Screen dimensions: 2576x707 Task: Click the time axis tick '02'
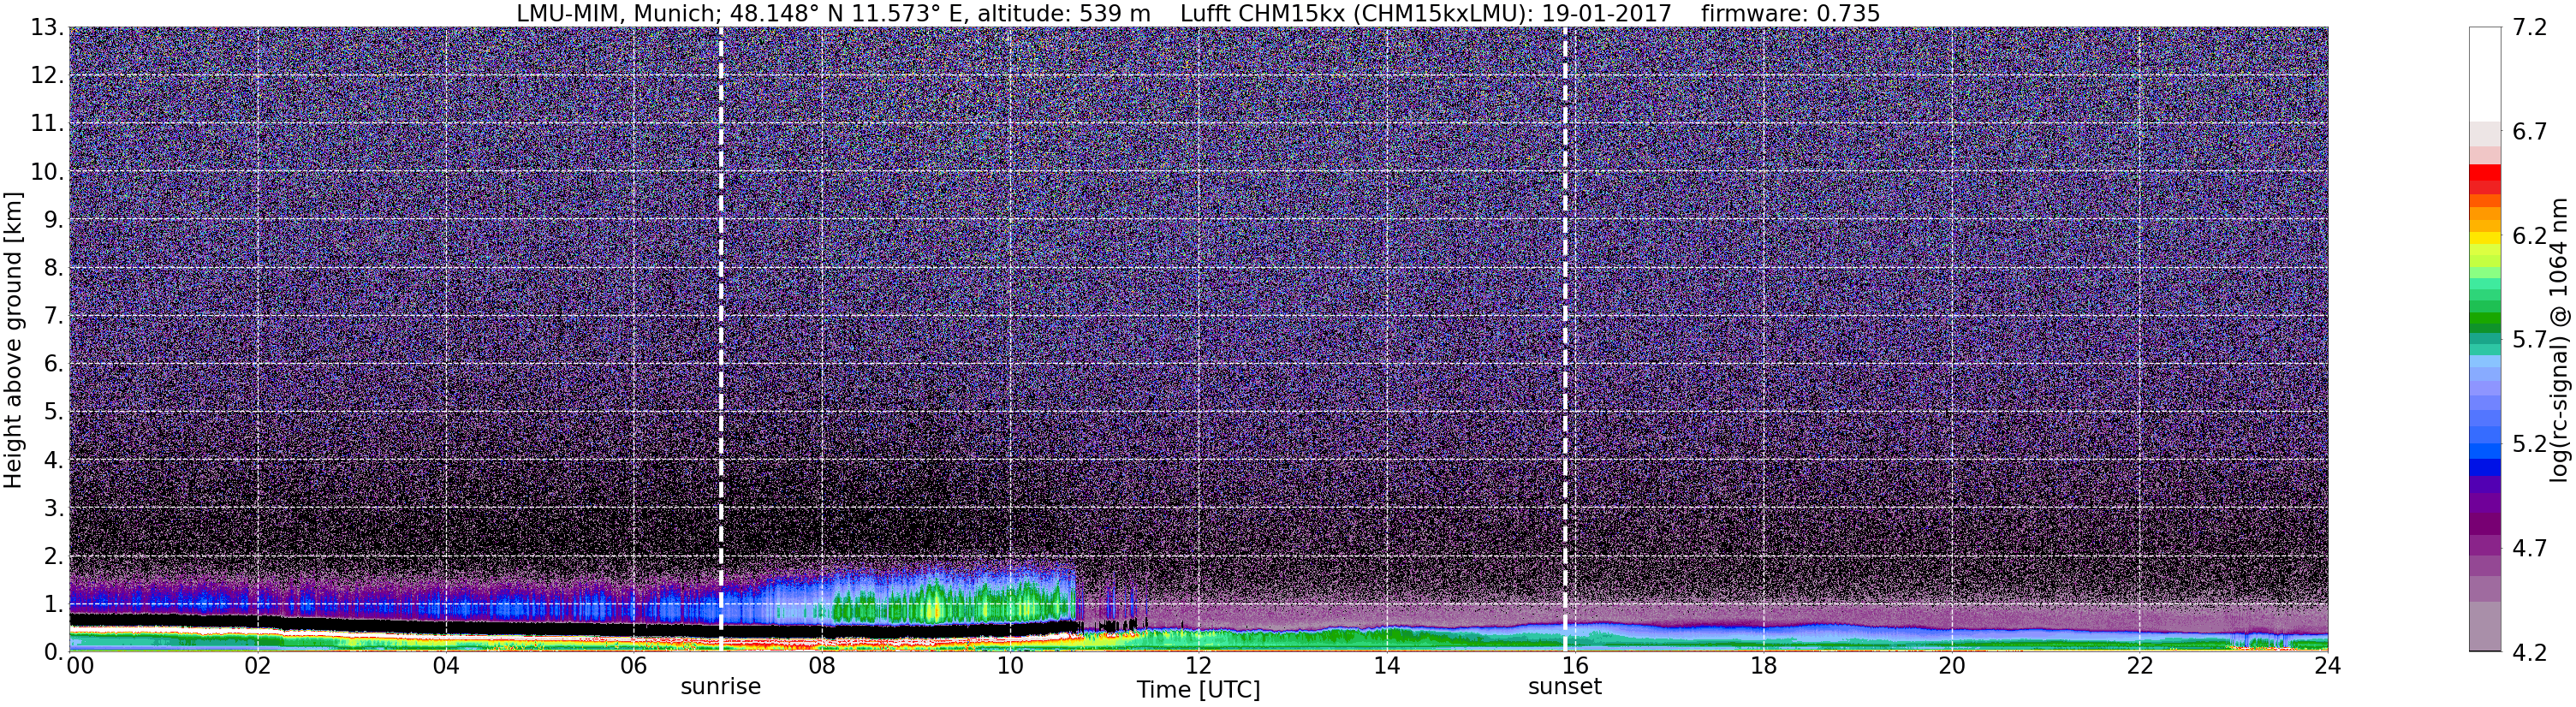(258, 666)
